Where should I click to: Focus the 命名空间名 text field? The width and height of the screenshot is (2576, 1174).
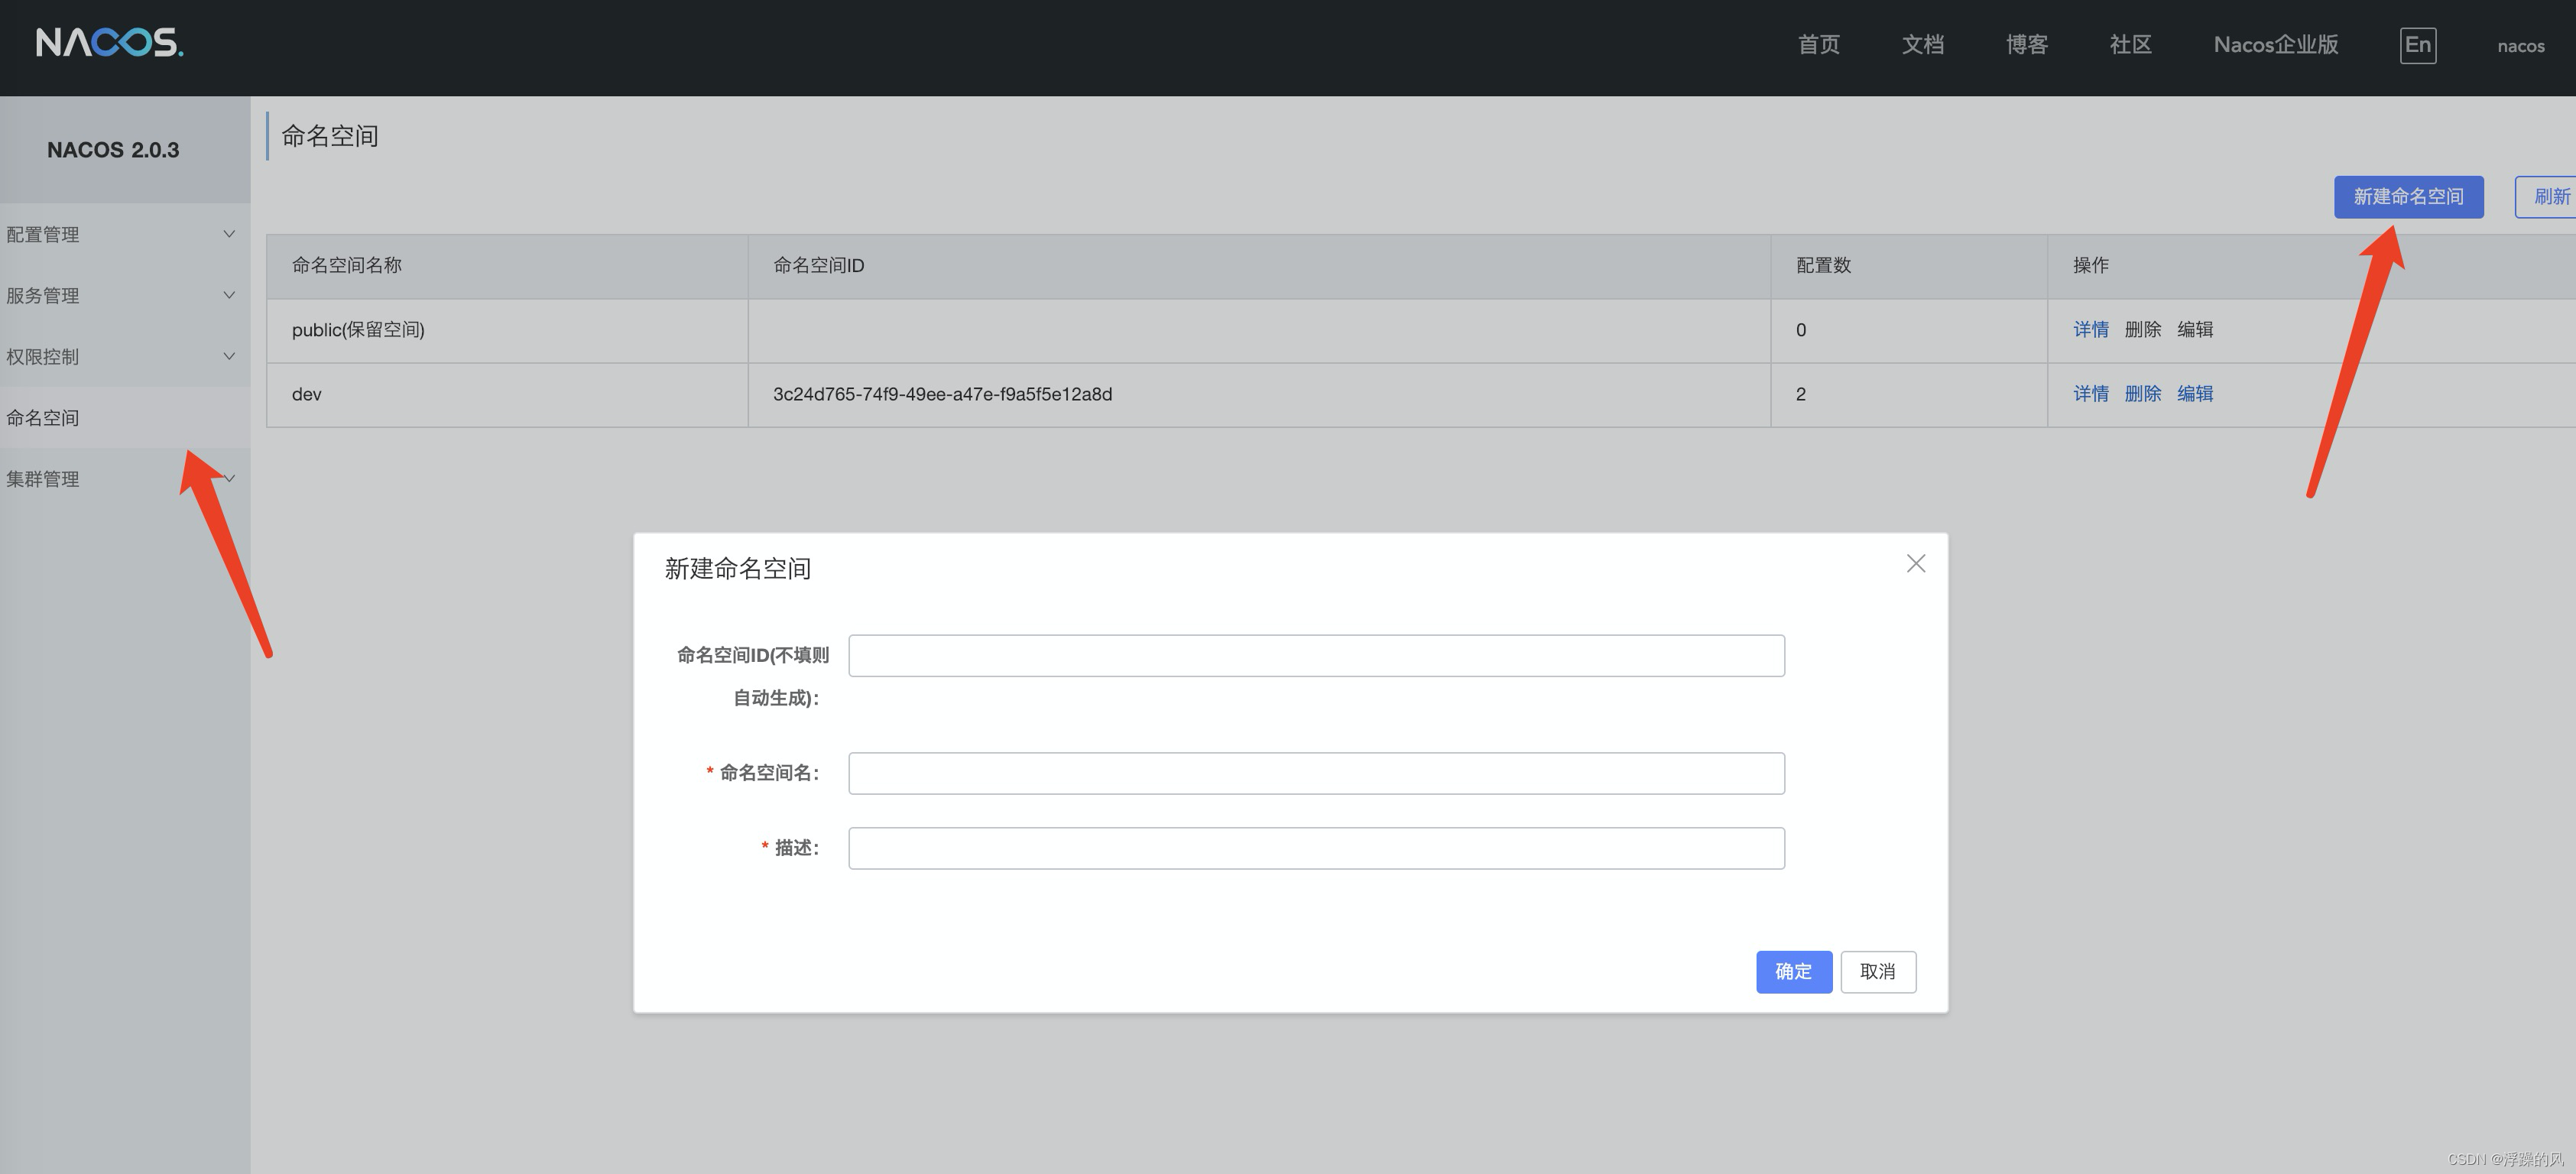(x=1316, y=773)
